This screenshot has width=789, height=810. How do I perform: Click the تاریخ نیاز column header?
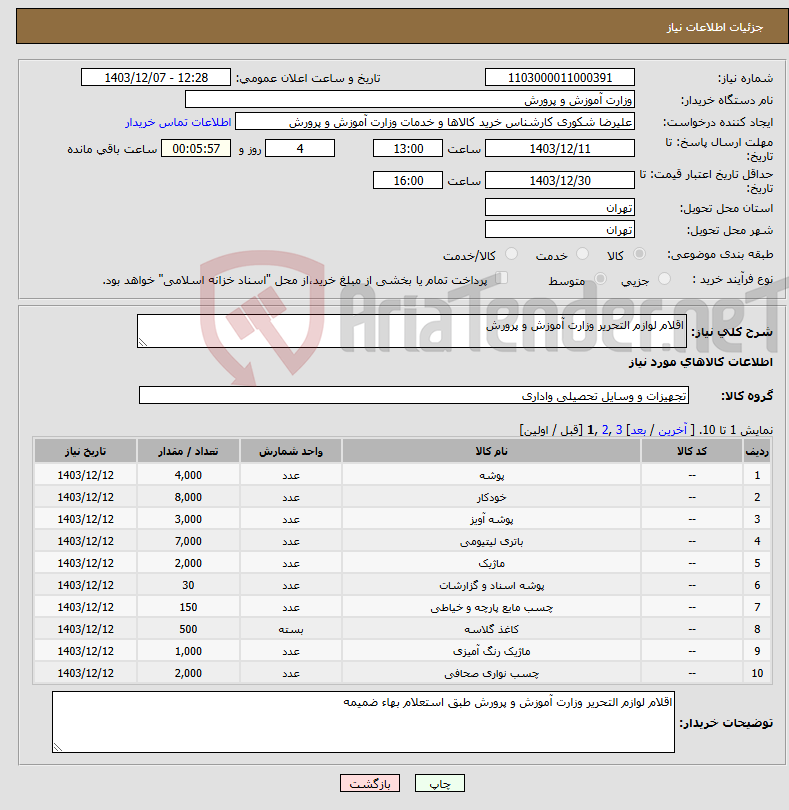[85, 451]
